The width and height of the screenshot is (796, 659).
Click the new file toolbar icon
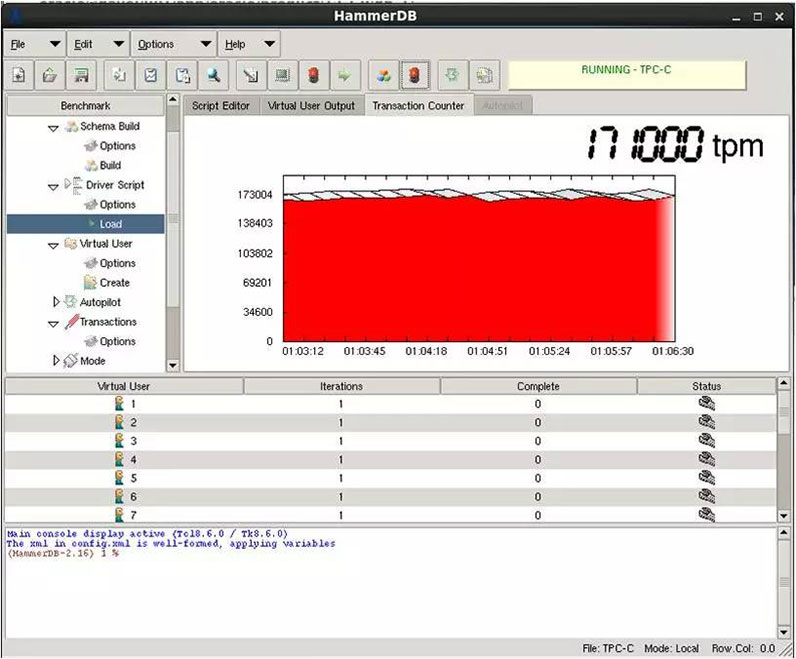19,76
